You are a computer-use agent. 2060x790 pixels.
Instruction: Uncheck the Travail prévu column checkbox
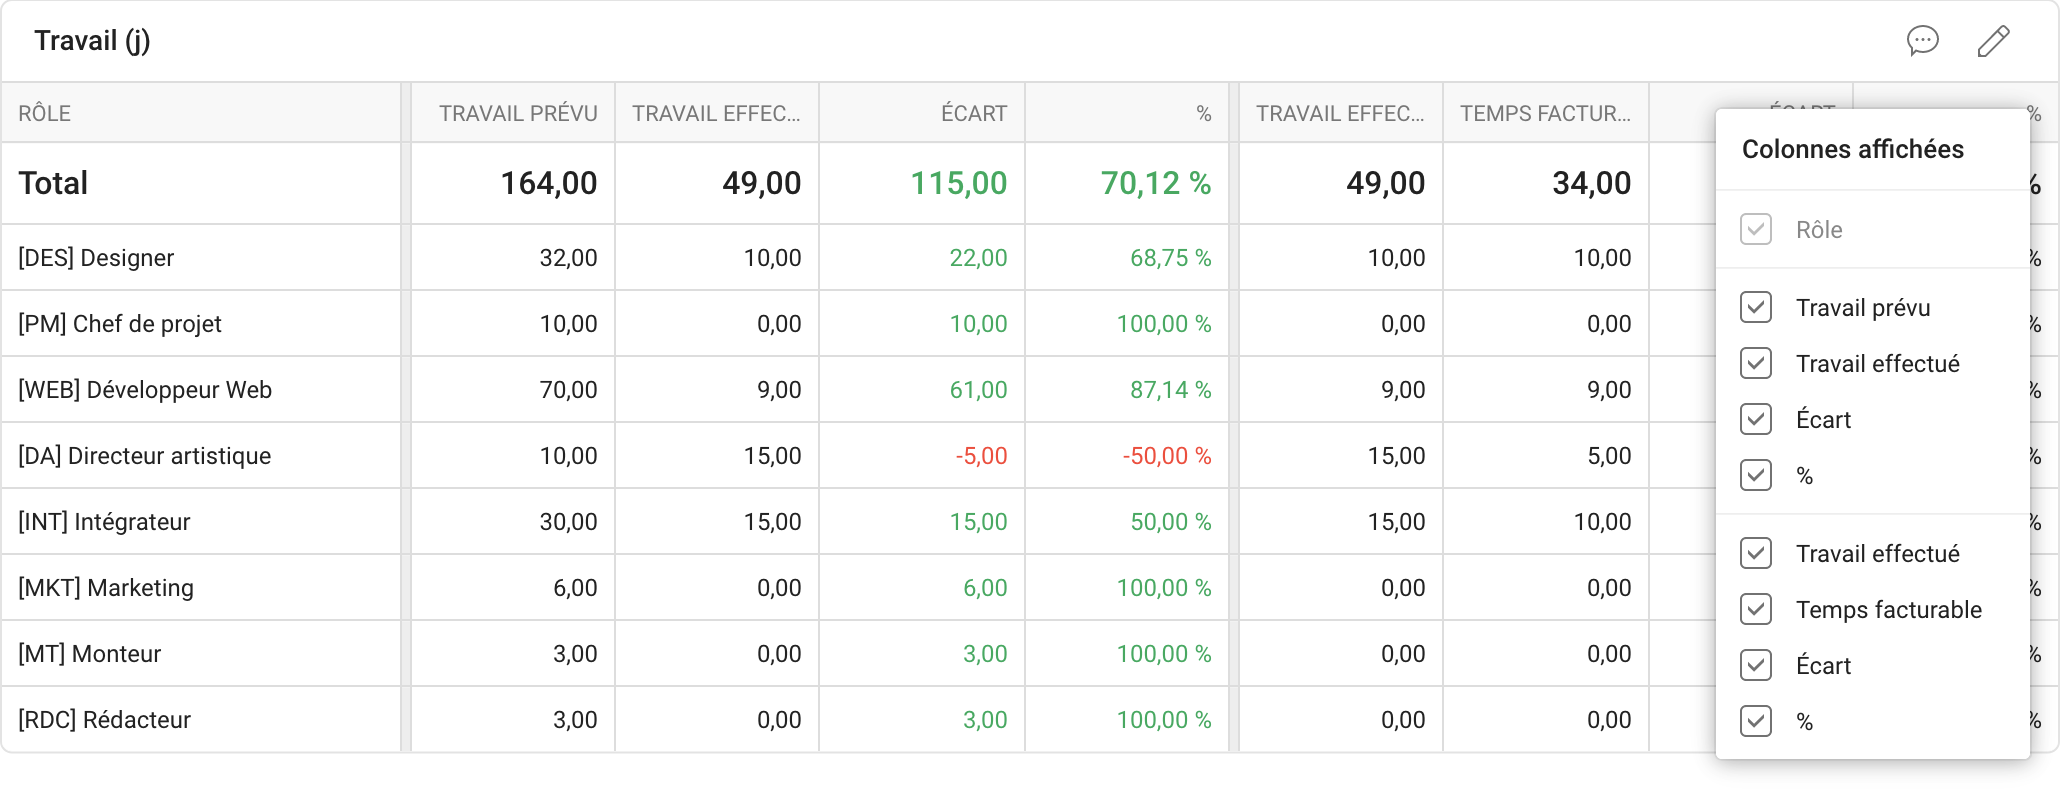pos(1756,307)
